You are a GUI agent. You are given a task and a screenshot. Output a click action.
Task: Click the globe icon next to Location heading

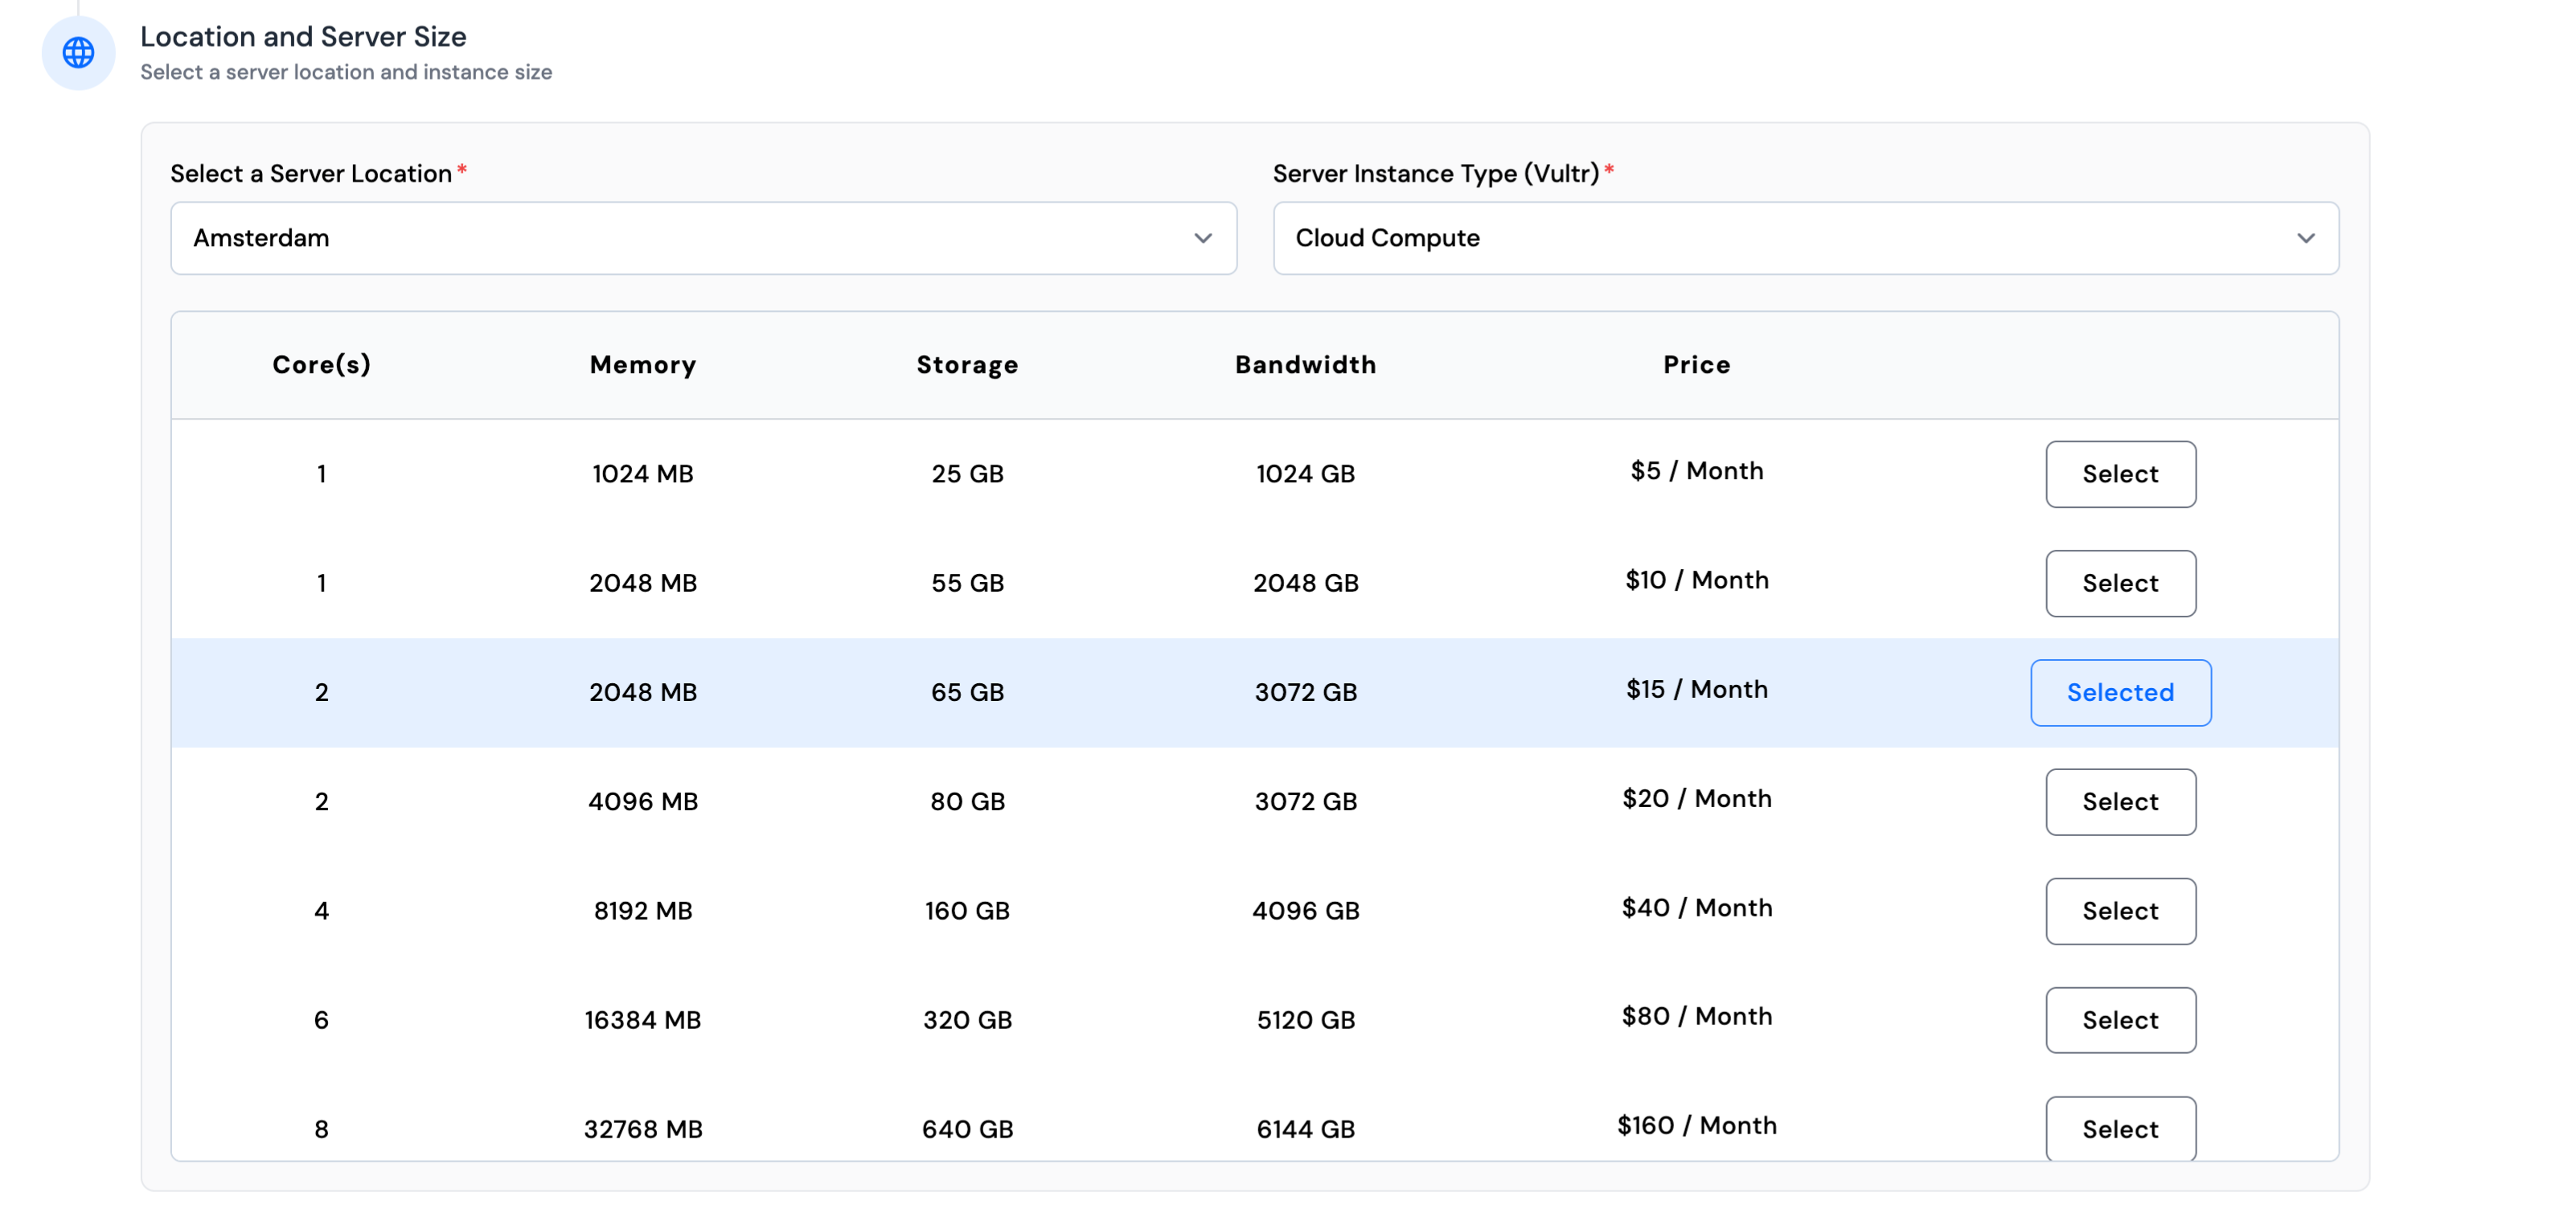77,53
